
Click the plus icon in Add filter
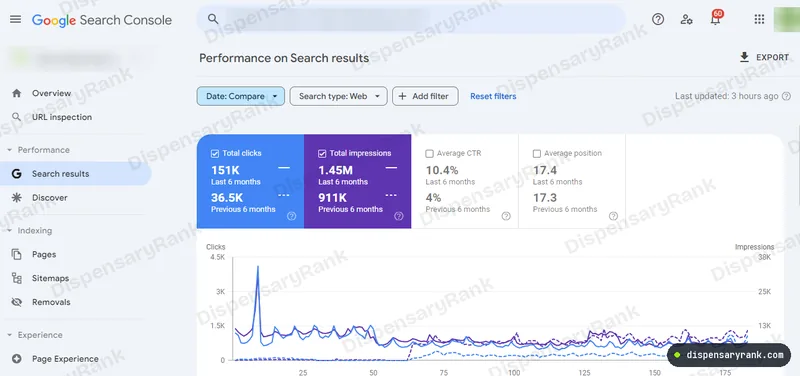pyautogui.click(x=402, y=96)
